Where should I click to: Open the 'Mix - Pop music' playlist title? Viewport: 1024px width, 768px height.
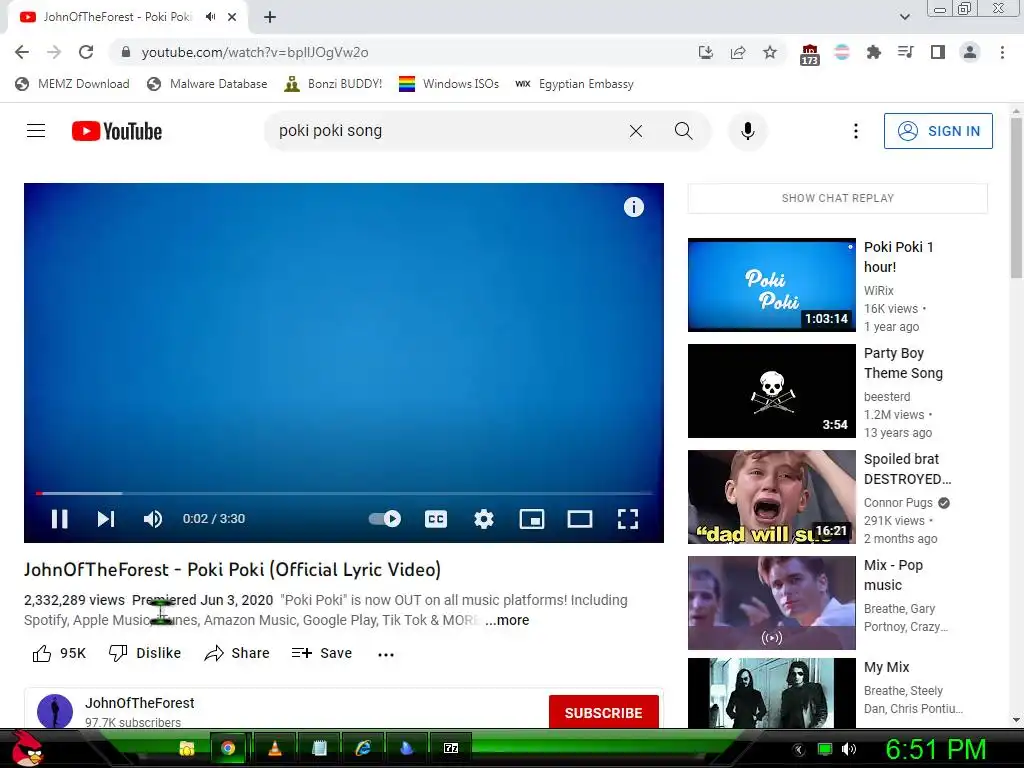tap(893, 575)
